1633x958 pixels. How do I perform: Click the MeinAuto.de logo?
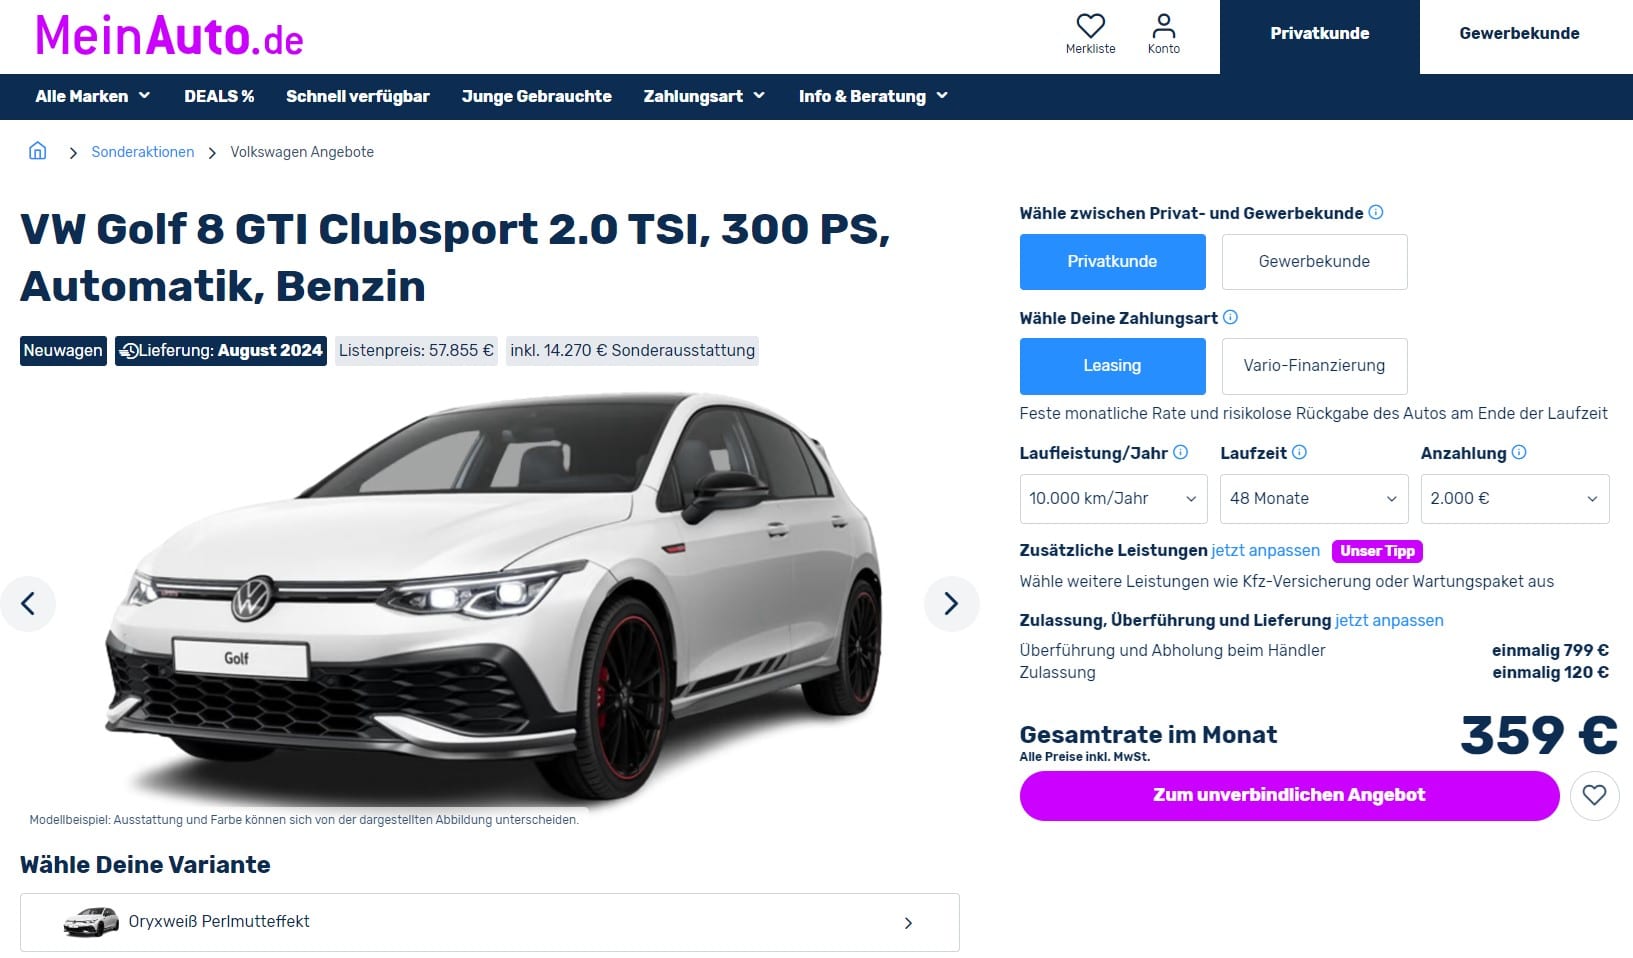point(169,37)
